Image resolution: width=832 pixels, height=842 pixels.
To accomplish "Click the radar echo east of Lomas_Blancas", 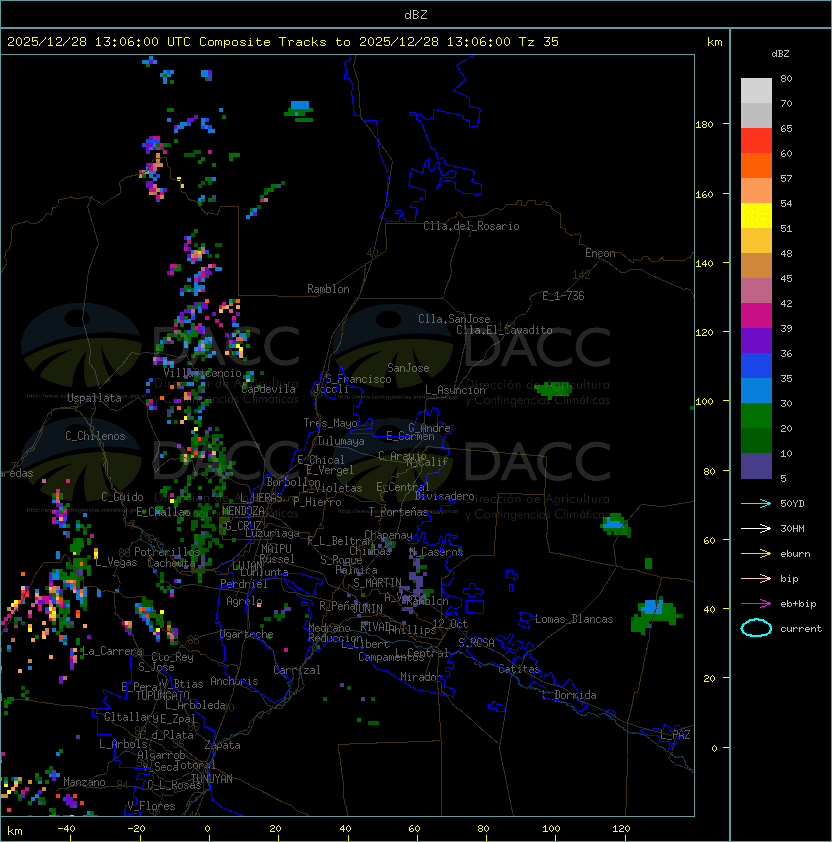I will point(656,615).
